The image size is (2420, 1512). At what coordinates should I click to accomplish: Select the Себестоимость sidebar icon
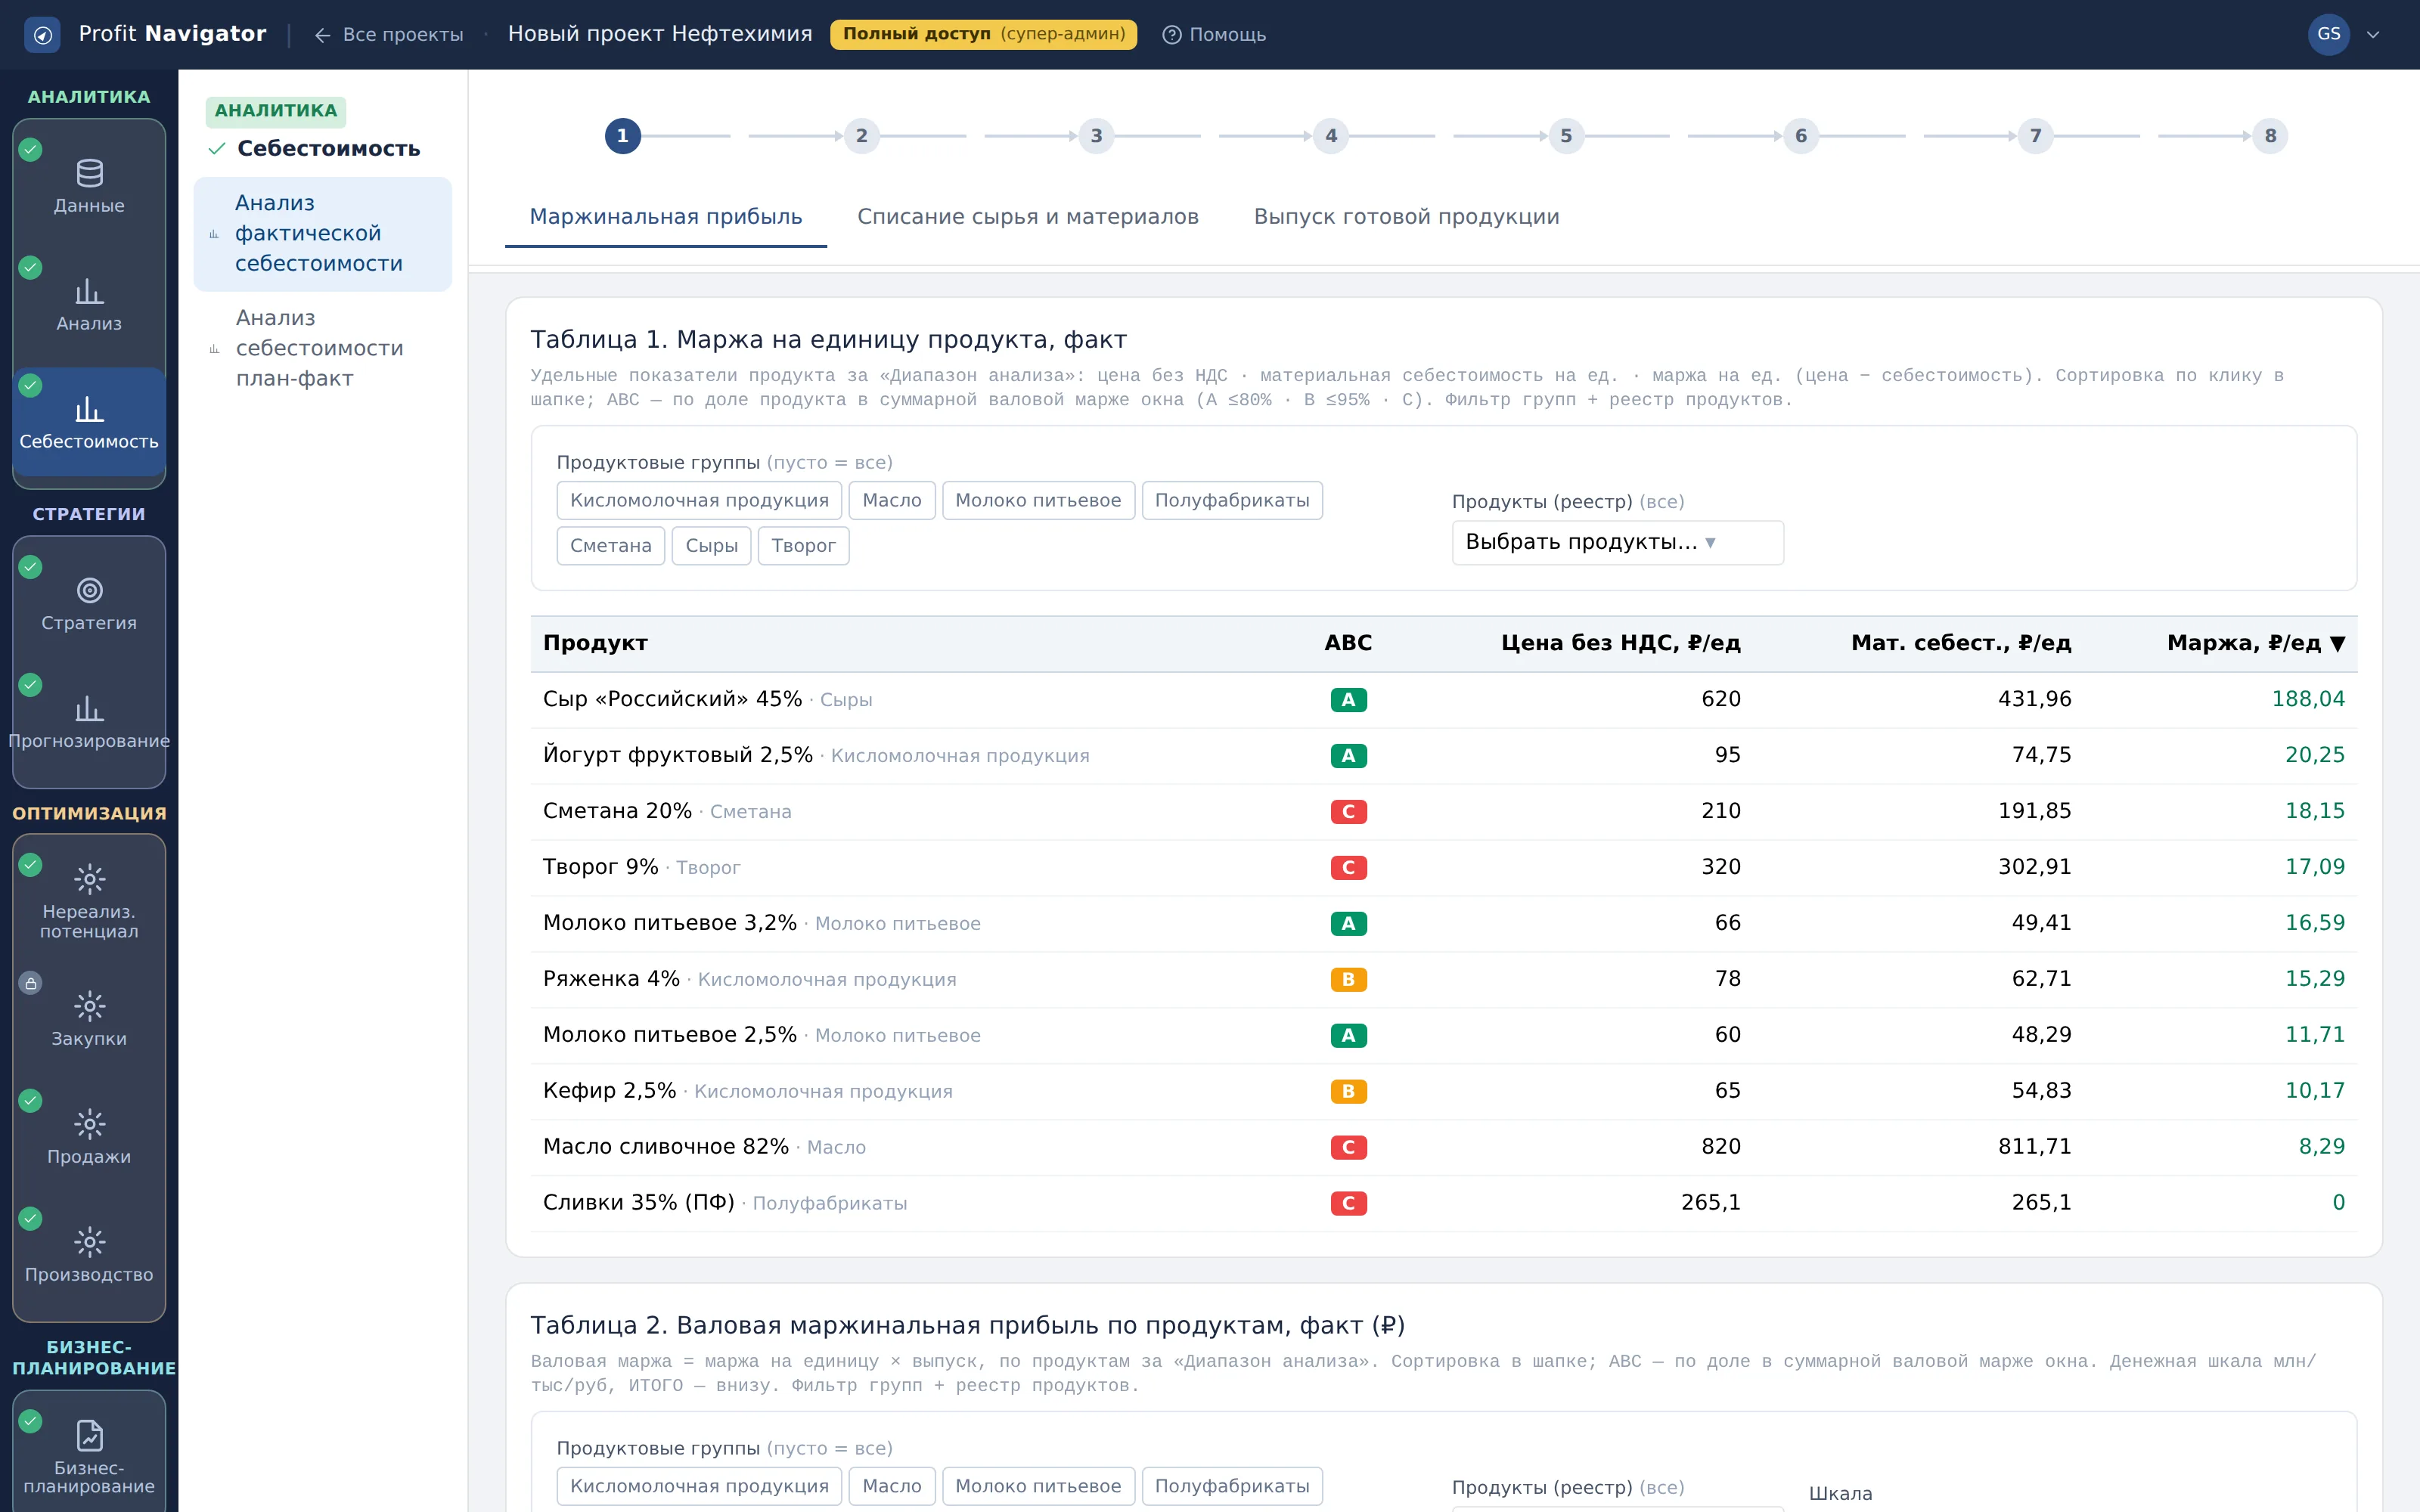pos(89,423)
